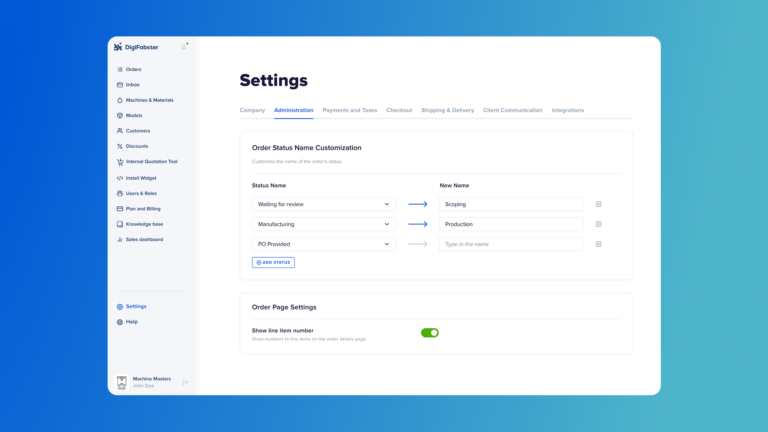Remove the Scoping status row icon
This screenshot has width=768, height=432.
tap(599, 204)
